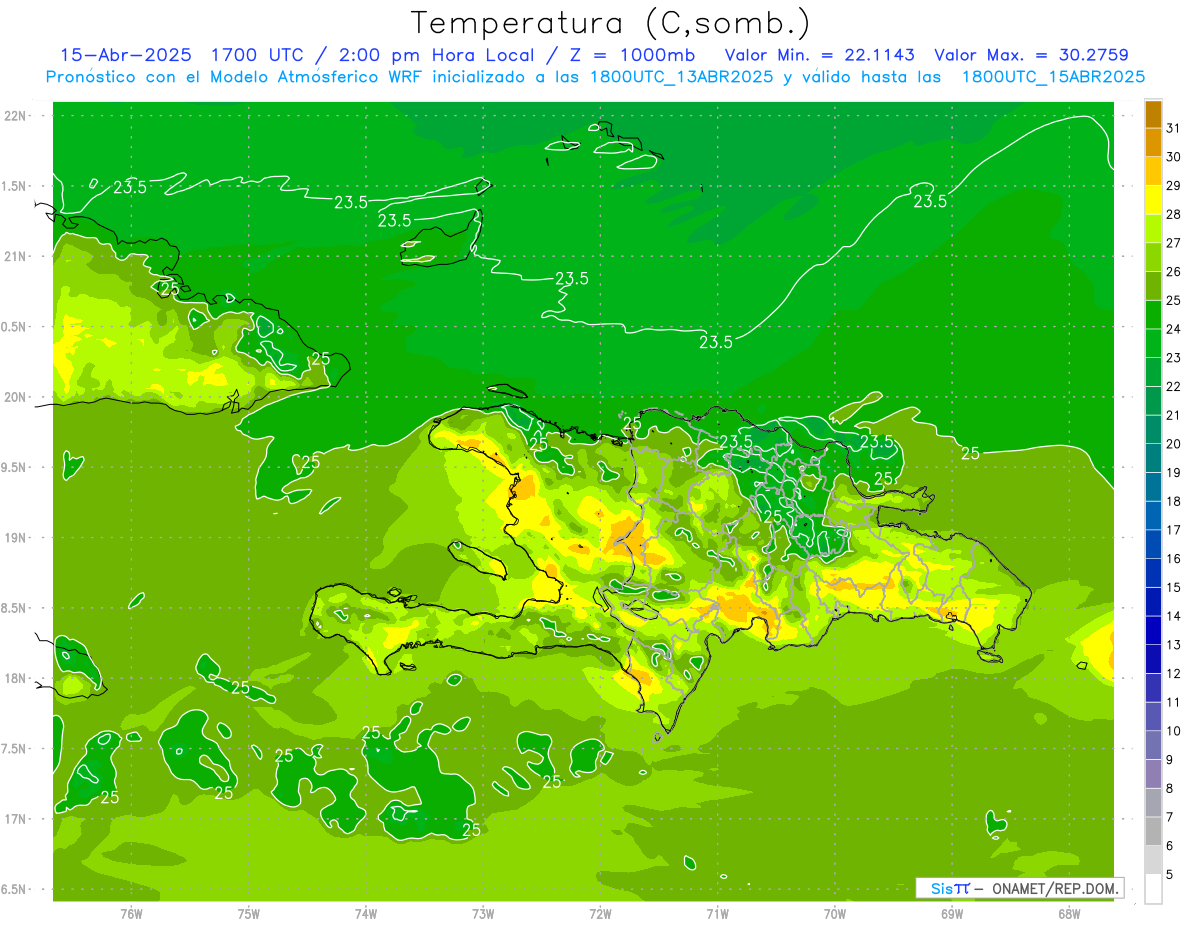Click the 75W longitude axis label
The height and width of the screenshot is (927, 1200).
pos(249,914)
